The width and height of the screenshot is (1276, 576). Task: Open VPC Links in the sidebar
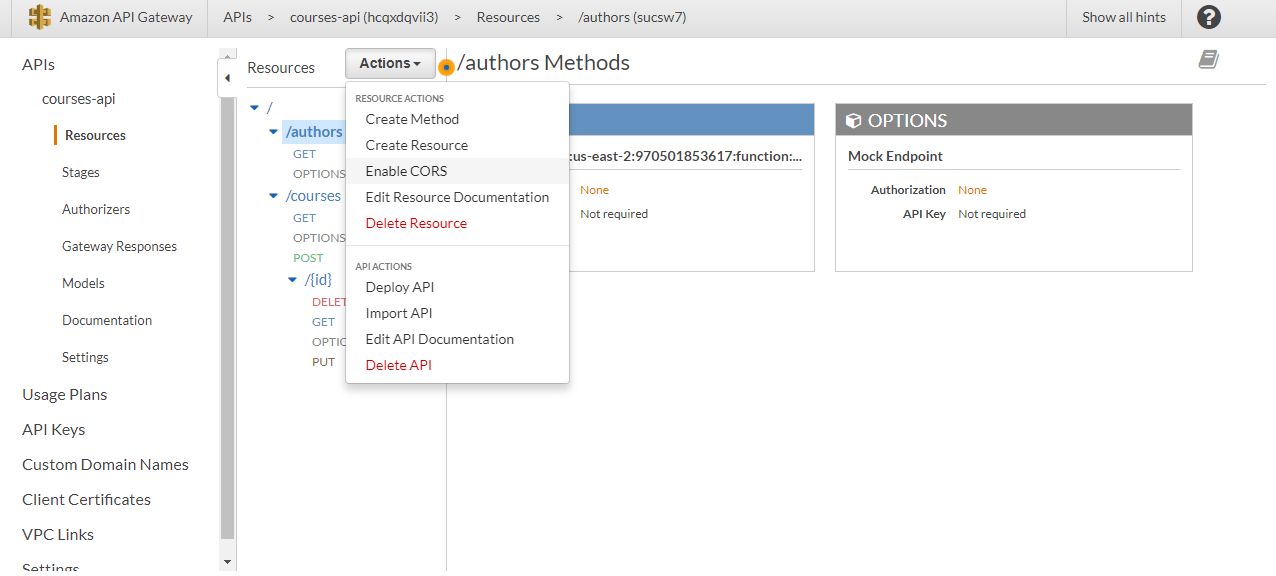58,534
